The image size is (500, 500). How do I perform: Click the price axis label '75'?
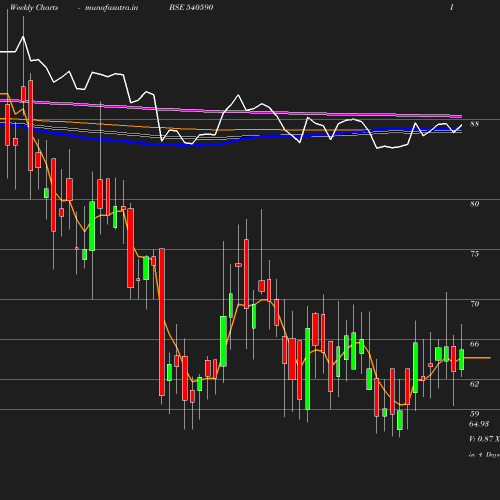click(x=474, y=254)
